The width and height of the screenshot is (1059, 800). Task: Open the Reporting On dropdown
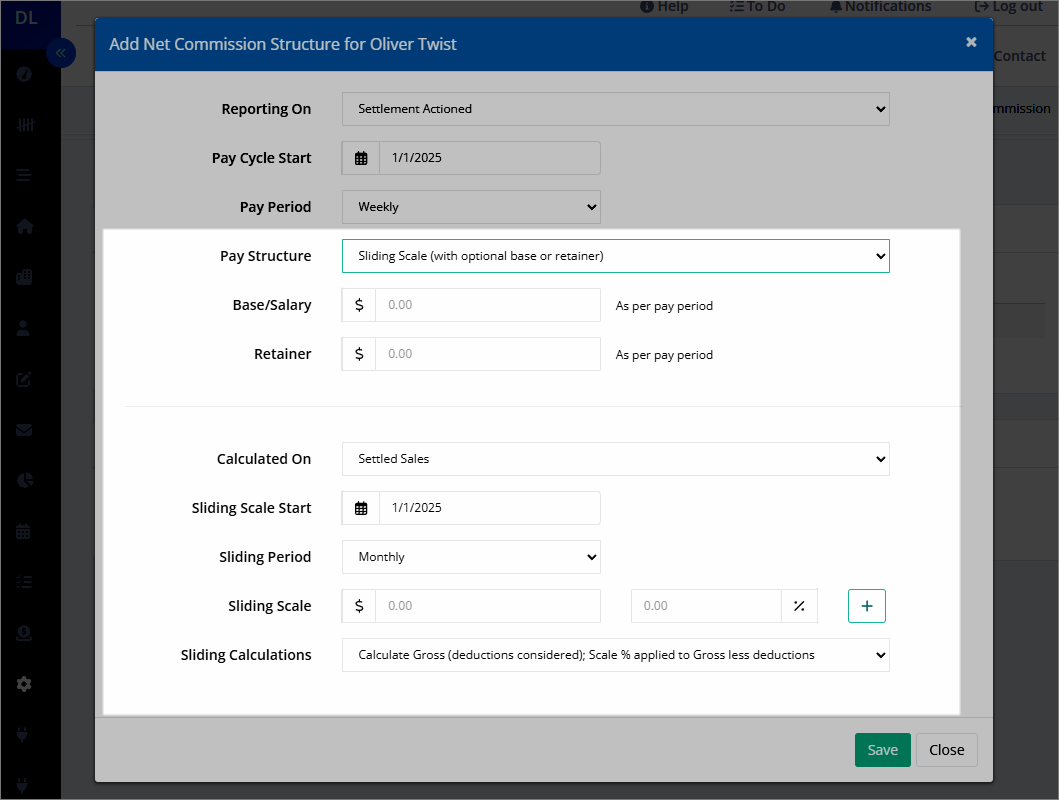[615, 109]
